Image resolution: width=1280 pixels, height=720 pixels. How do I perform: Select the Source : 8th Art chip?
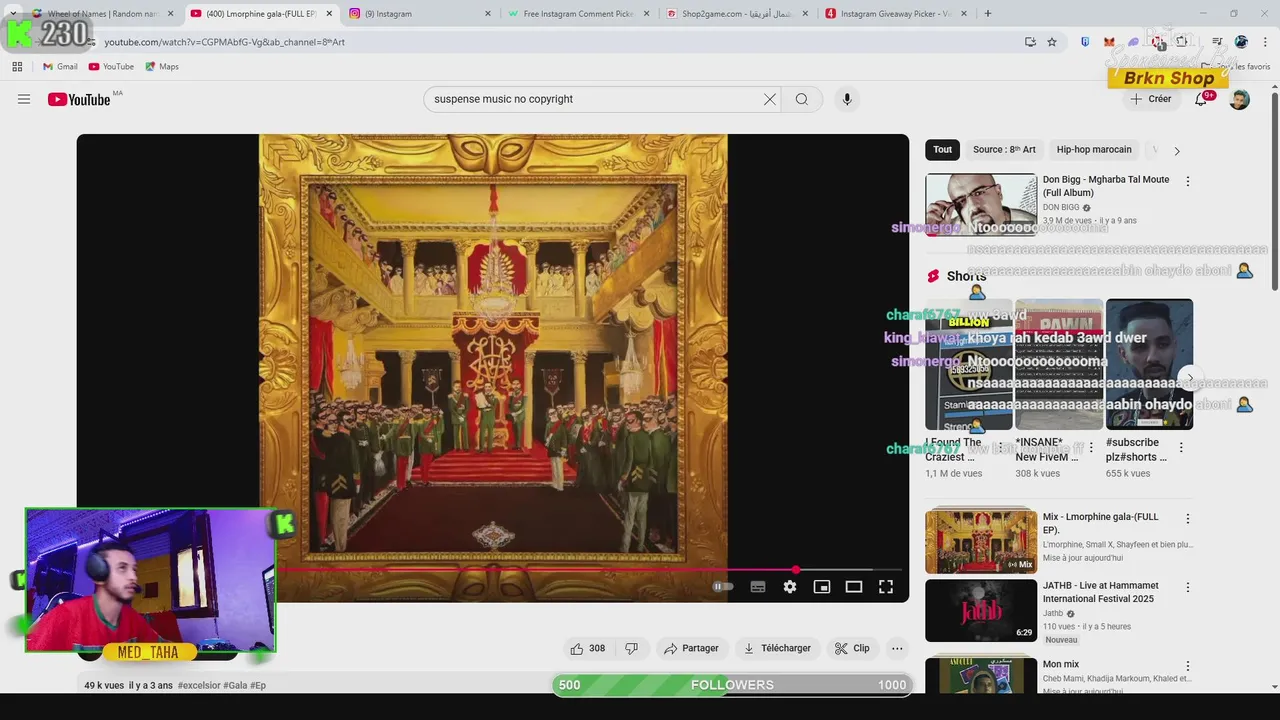click(x=1004, y=150)
